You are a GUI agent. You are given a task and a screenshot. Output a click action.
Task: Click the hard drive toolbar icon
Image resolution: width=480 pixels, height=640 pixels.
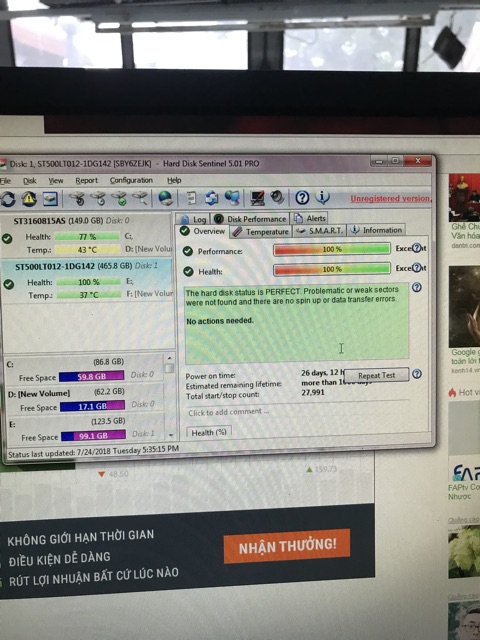pyautogui.click(x=50, y=199)
